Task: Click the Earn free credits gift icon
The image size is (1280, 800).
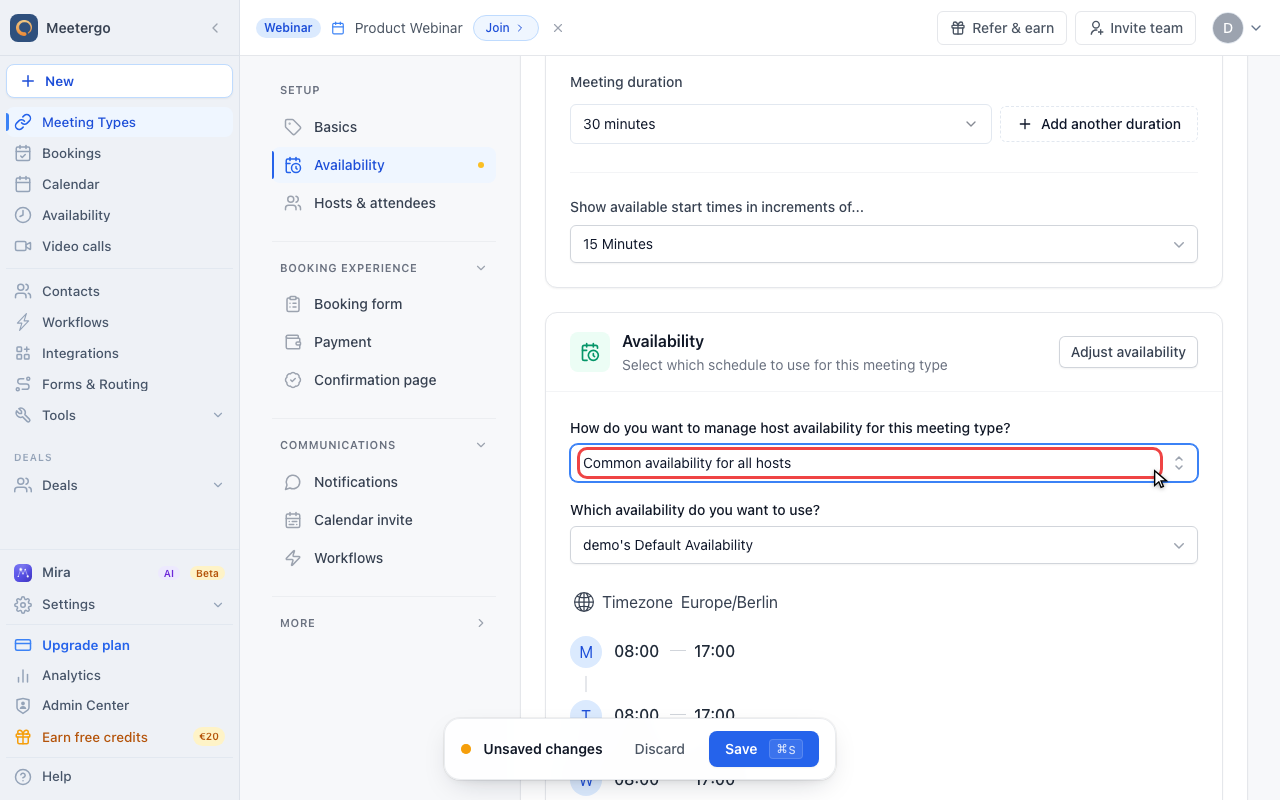Action: click(23, 737)
